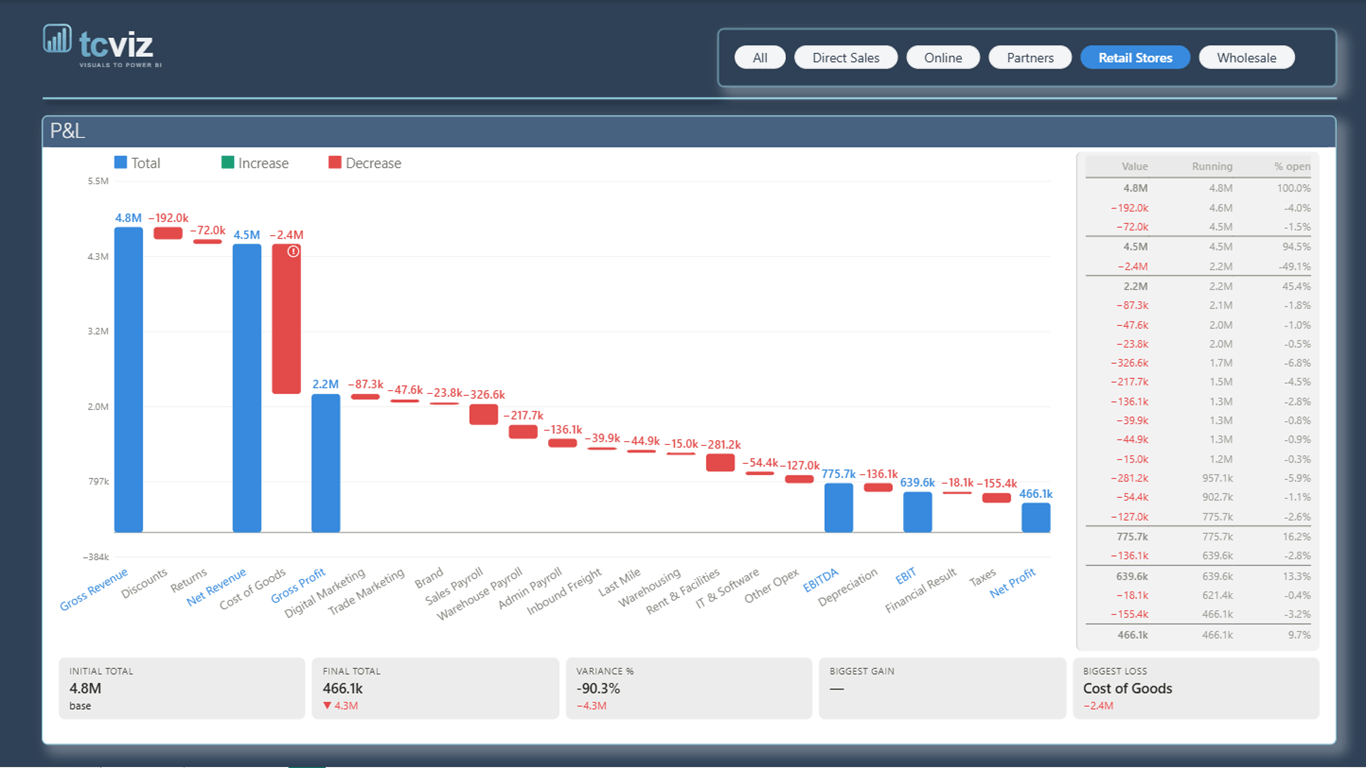Select the Net Profit 466.1k bar
Image resolution: width=1366 pixels, height=768 pixels.
1036,517
